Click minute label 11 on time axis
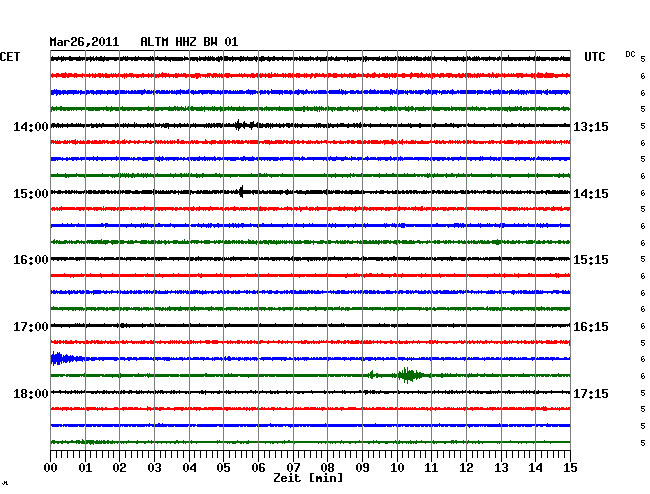650x494 pixels. tap(431, 468)
